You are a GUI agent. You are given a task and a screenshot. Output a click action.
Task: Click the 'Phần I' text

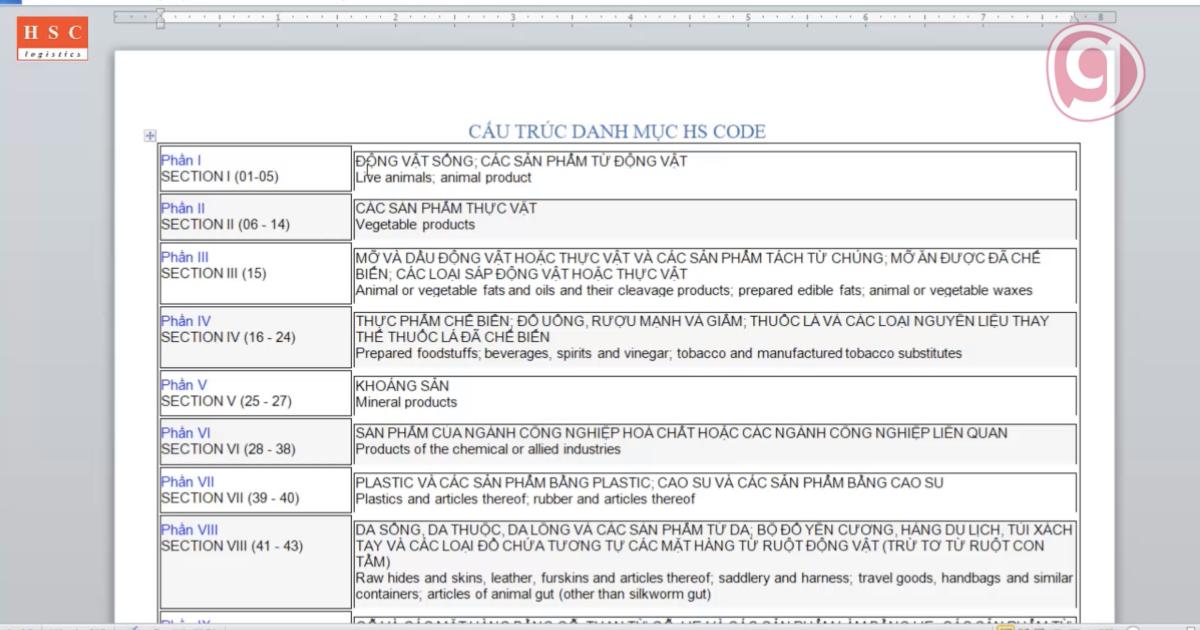[181, 160]
